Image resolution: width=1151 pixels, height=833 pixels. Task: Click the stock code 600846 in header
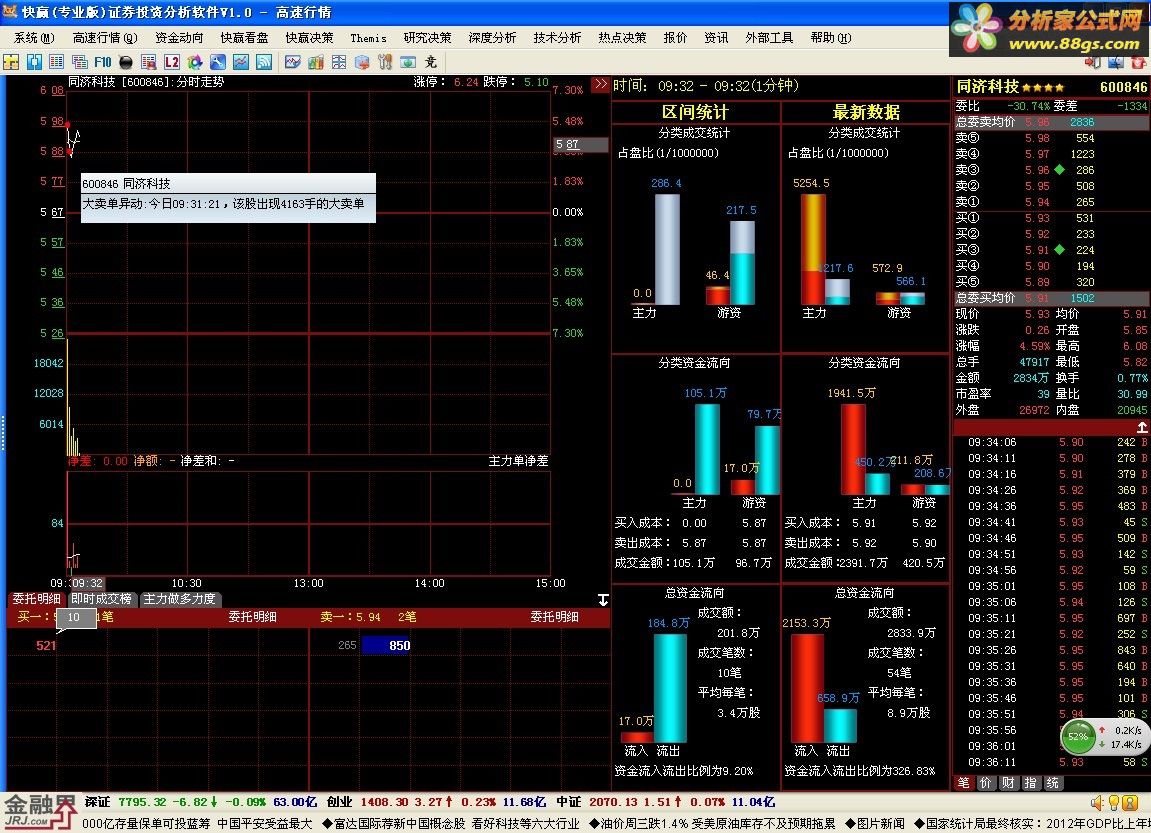(x=1123, y=87)
